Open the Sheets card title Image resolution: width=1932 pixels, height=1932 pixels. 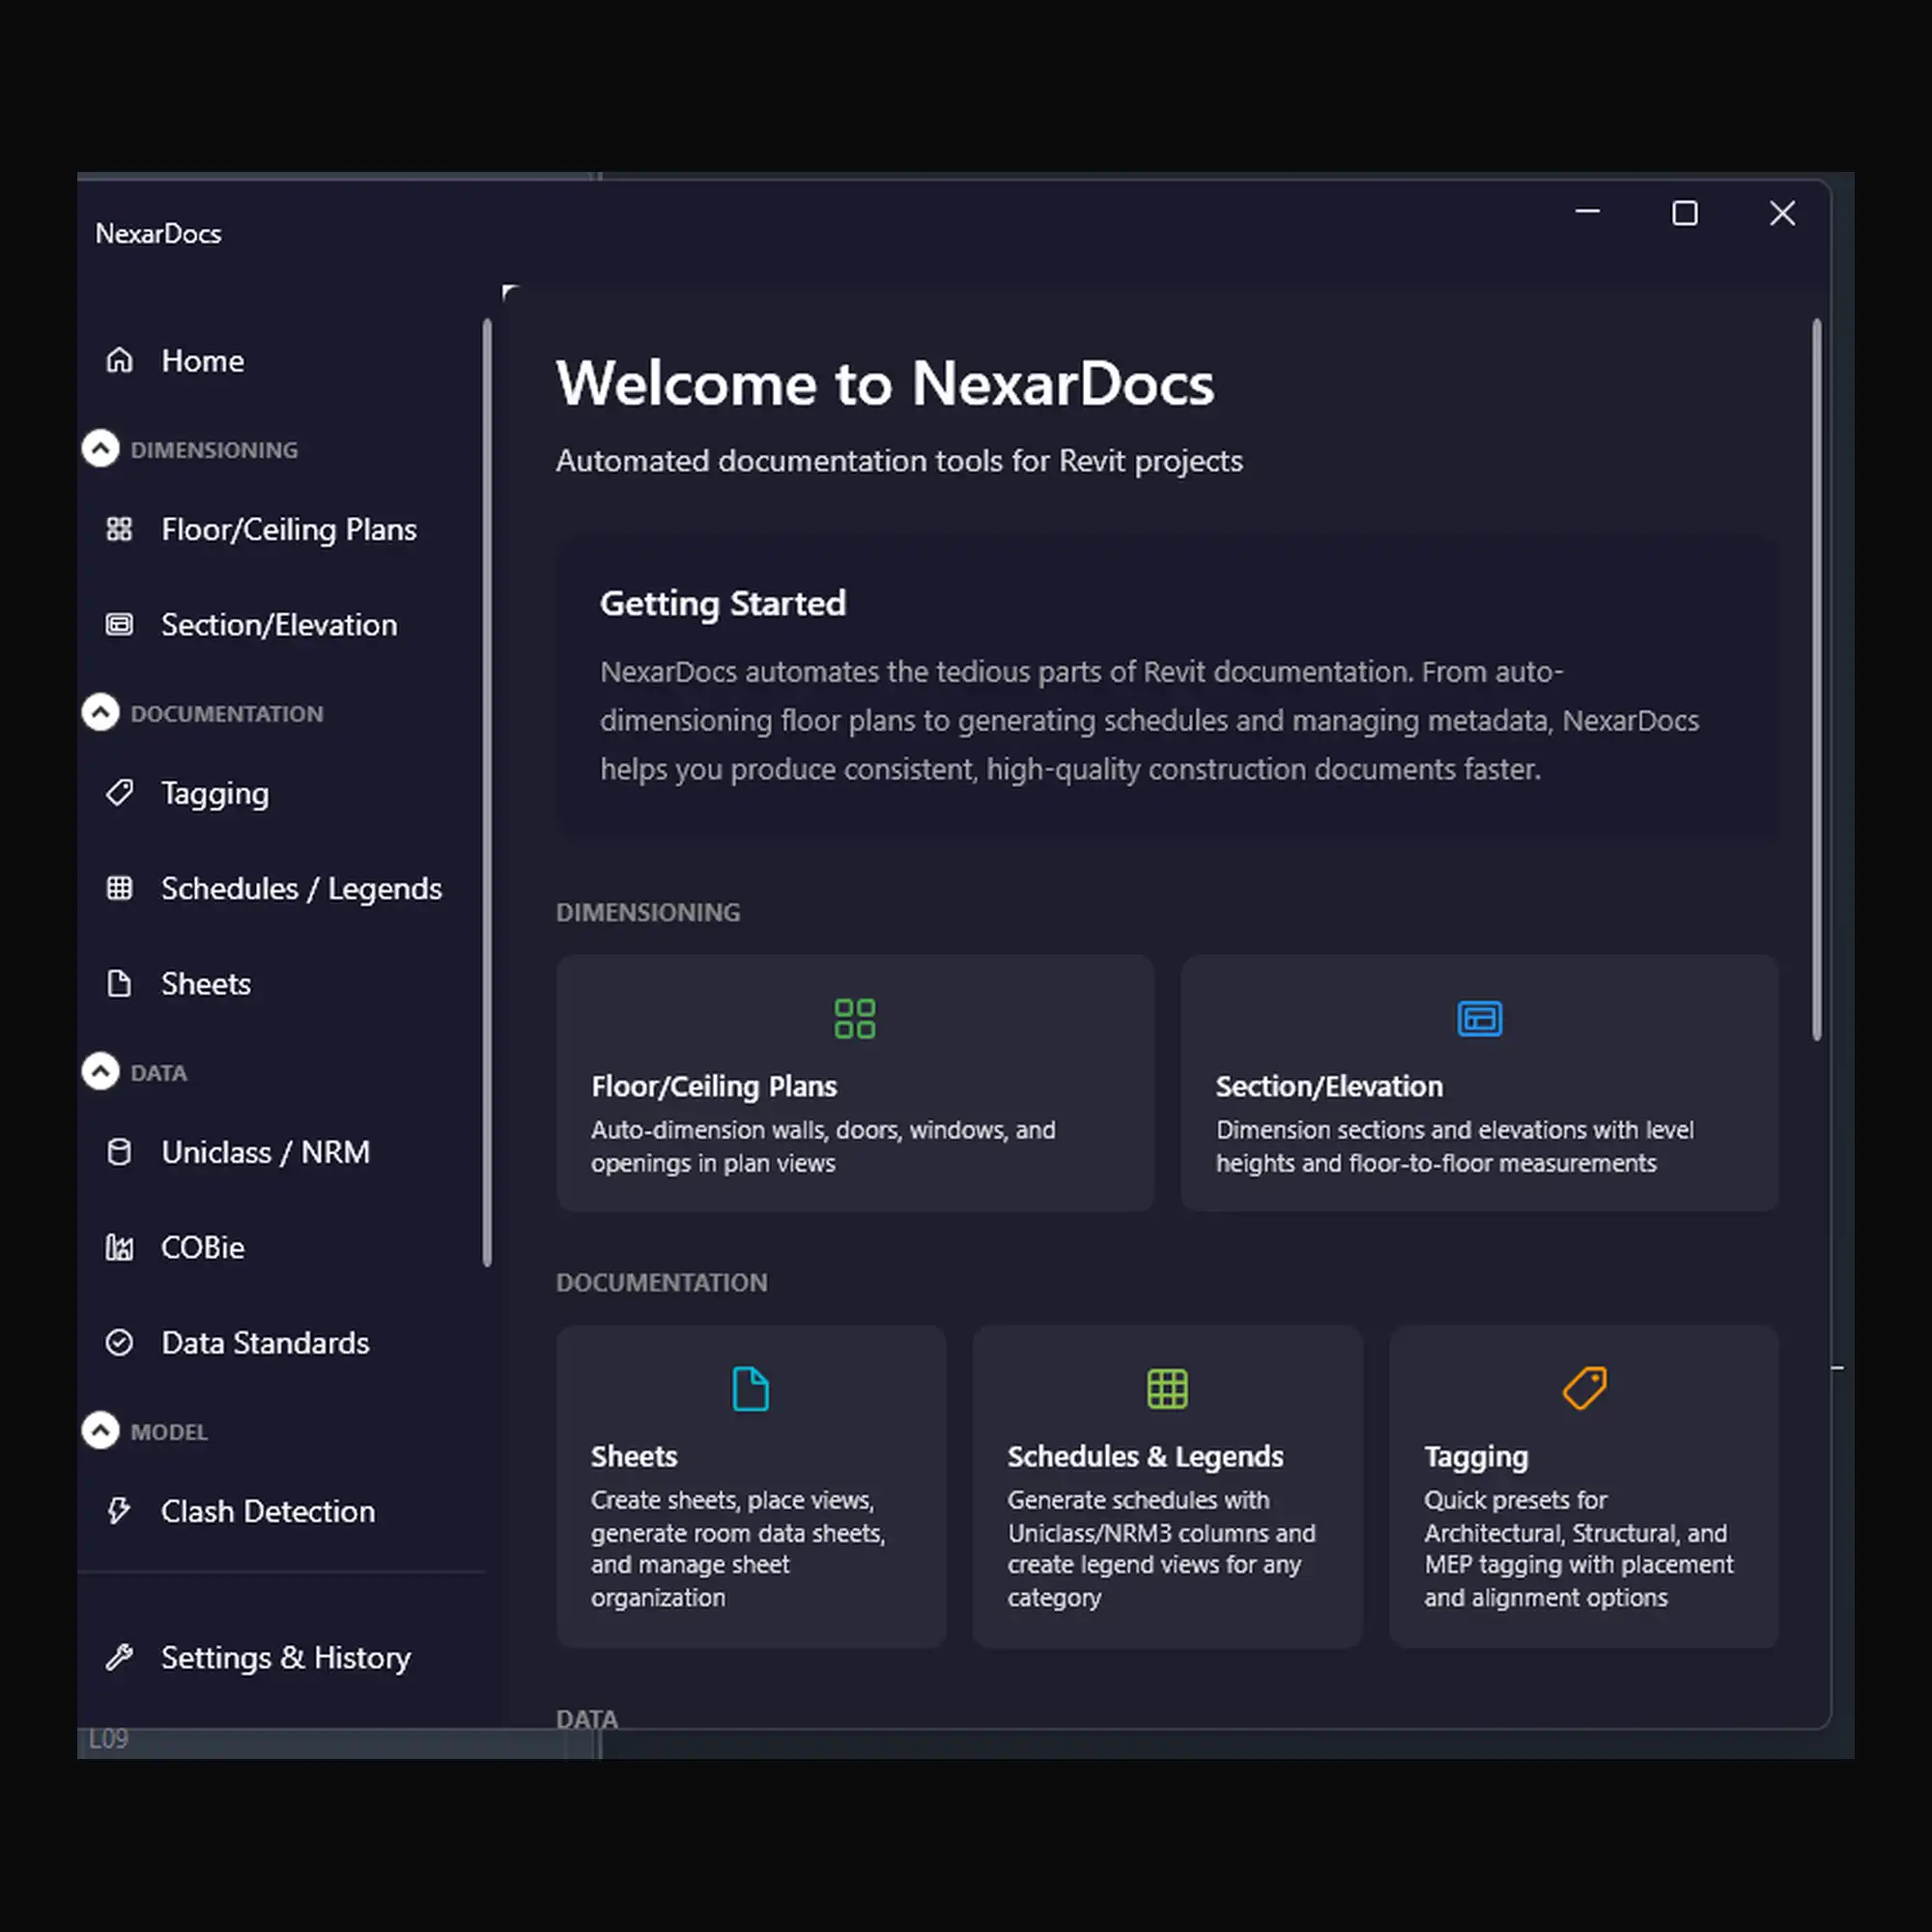tap(634, 1456)
